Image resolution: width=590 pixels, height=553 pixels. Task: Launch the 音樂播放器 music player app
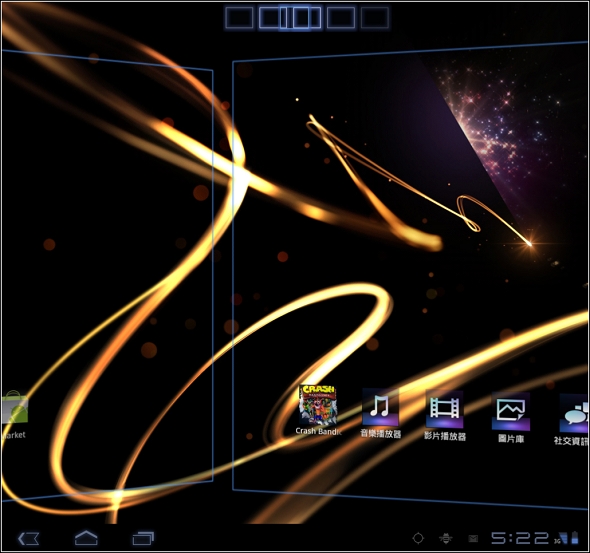tap(380, 407)
